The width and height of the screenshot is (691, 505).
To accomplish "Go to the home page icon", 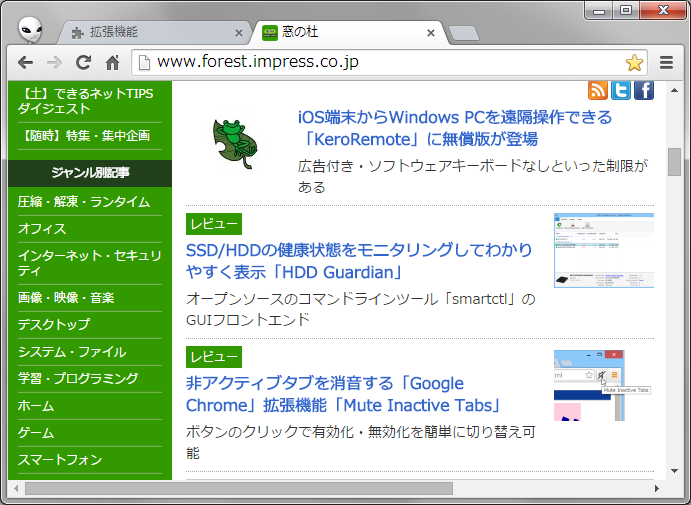I will coord(112,63).
